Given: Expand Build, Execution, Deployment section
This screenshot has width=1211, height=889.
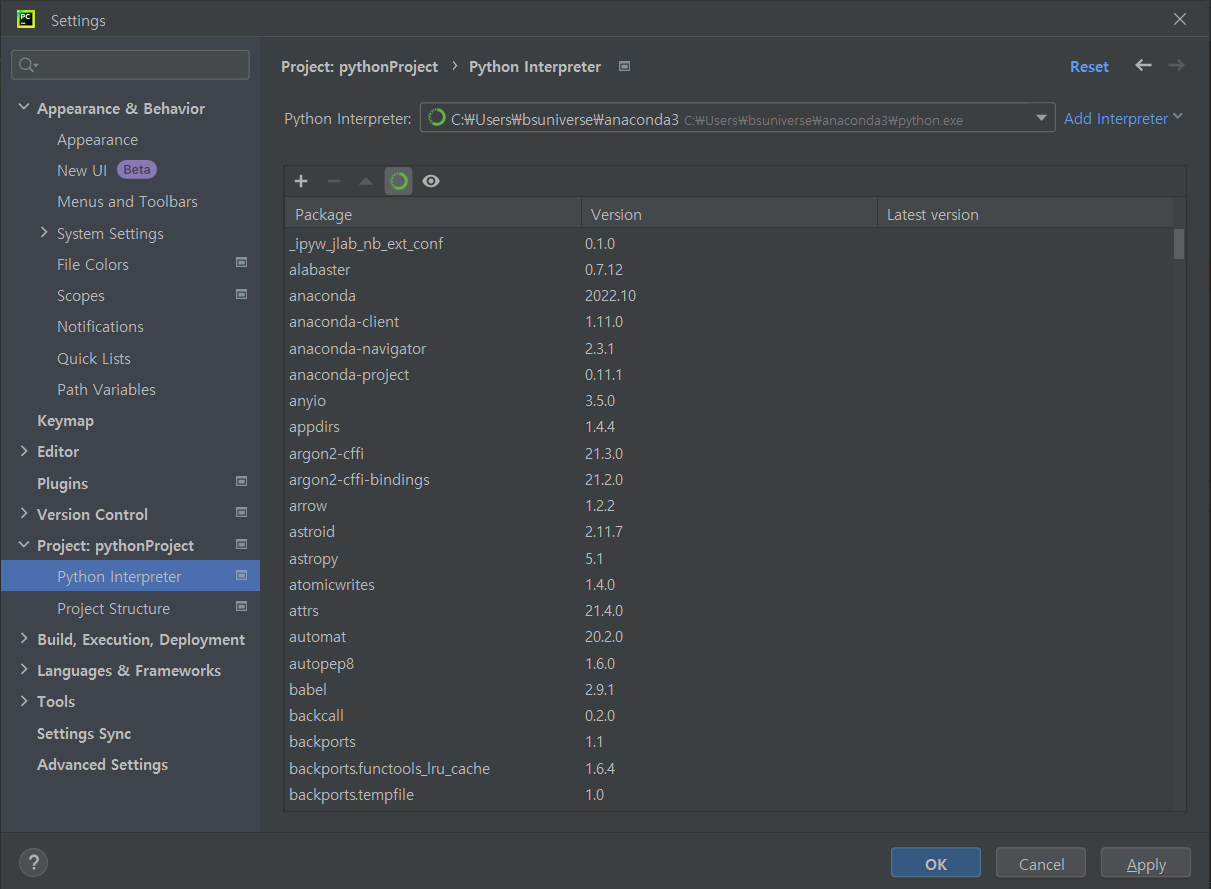Looking at the screenshot, I should tap(24, 639).
